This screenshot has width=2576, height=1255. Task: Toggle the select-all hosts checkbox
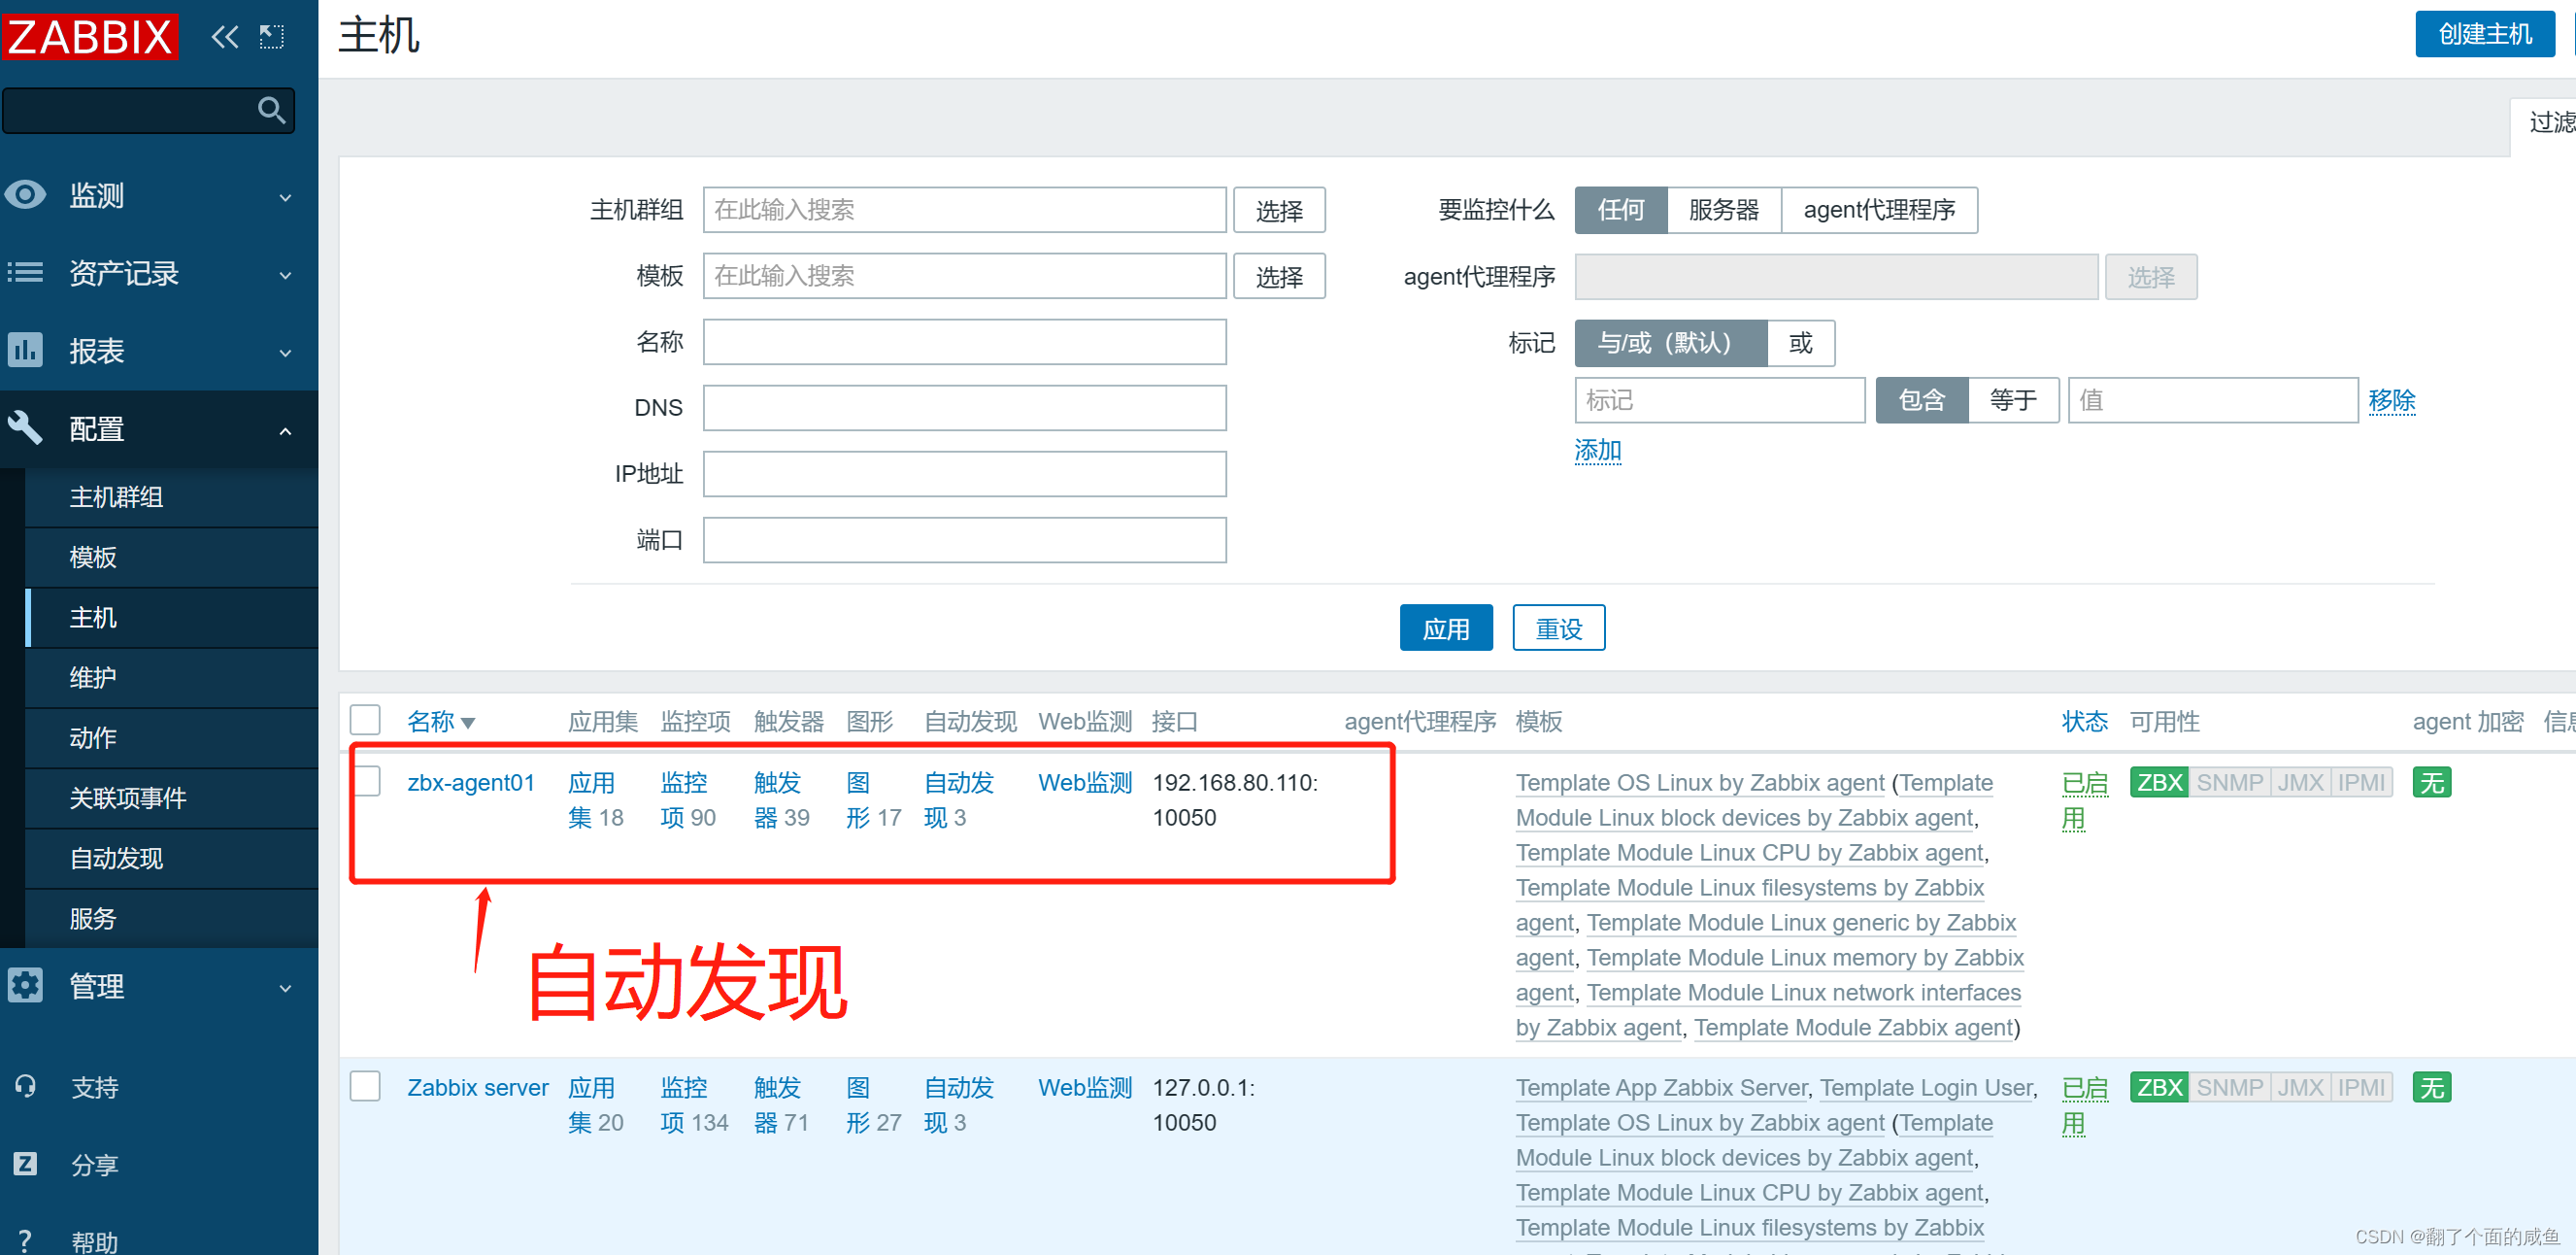366,720
